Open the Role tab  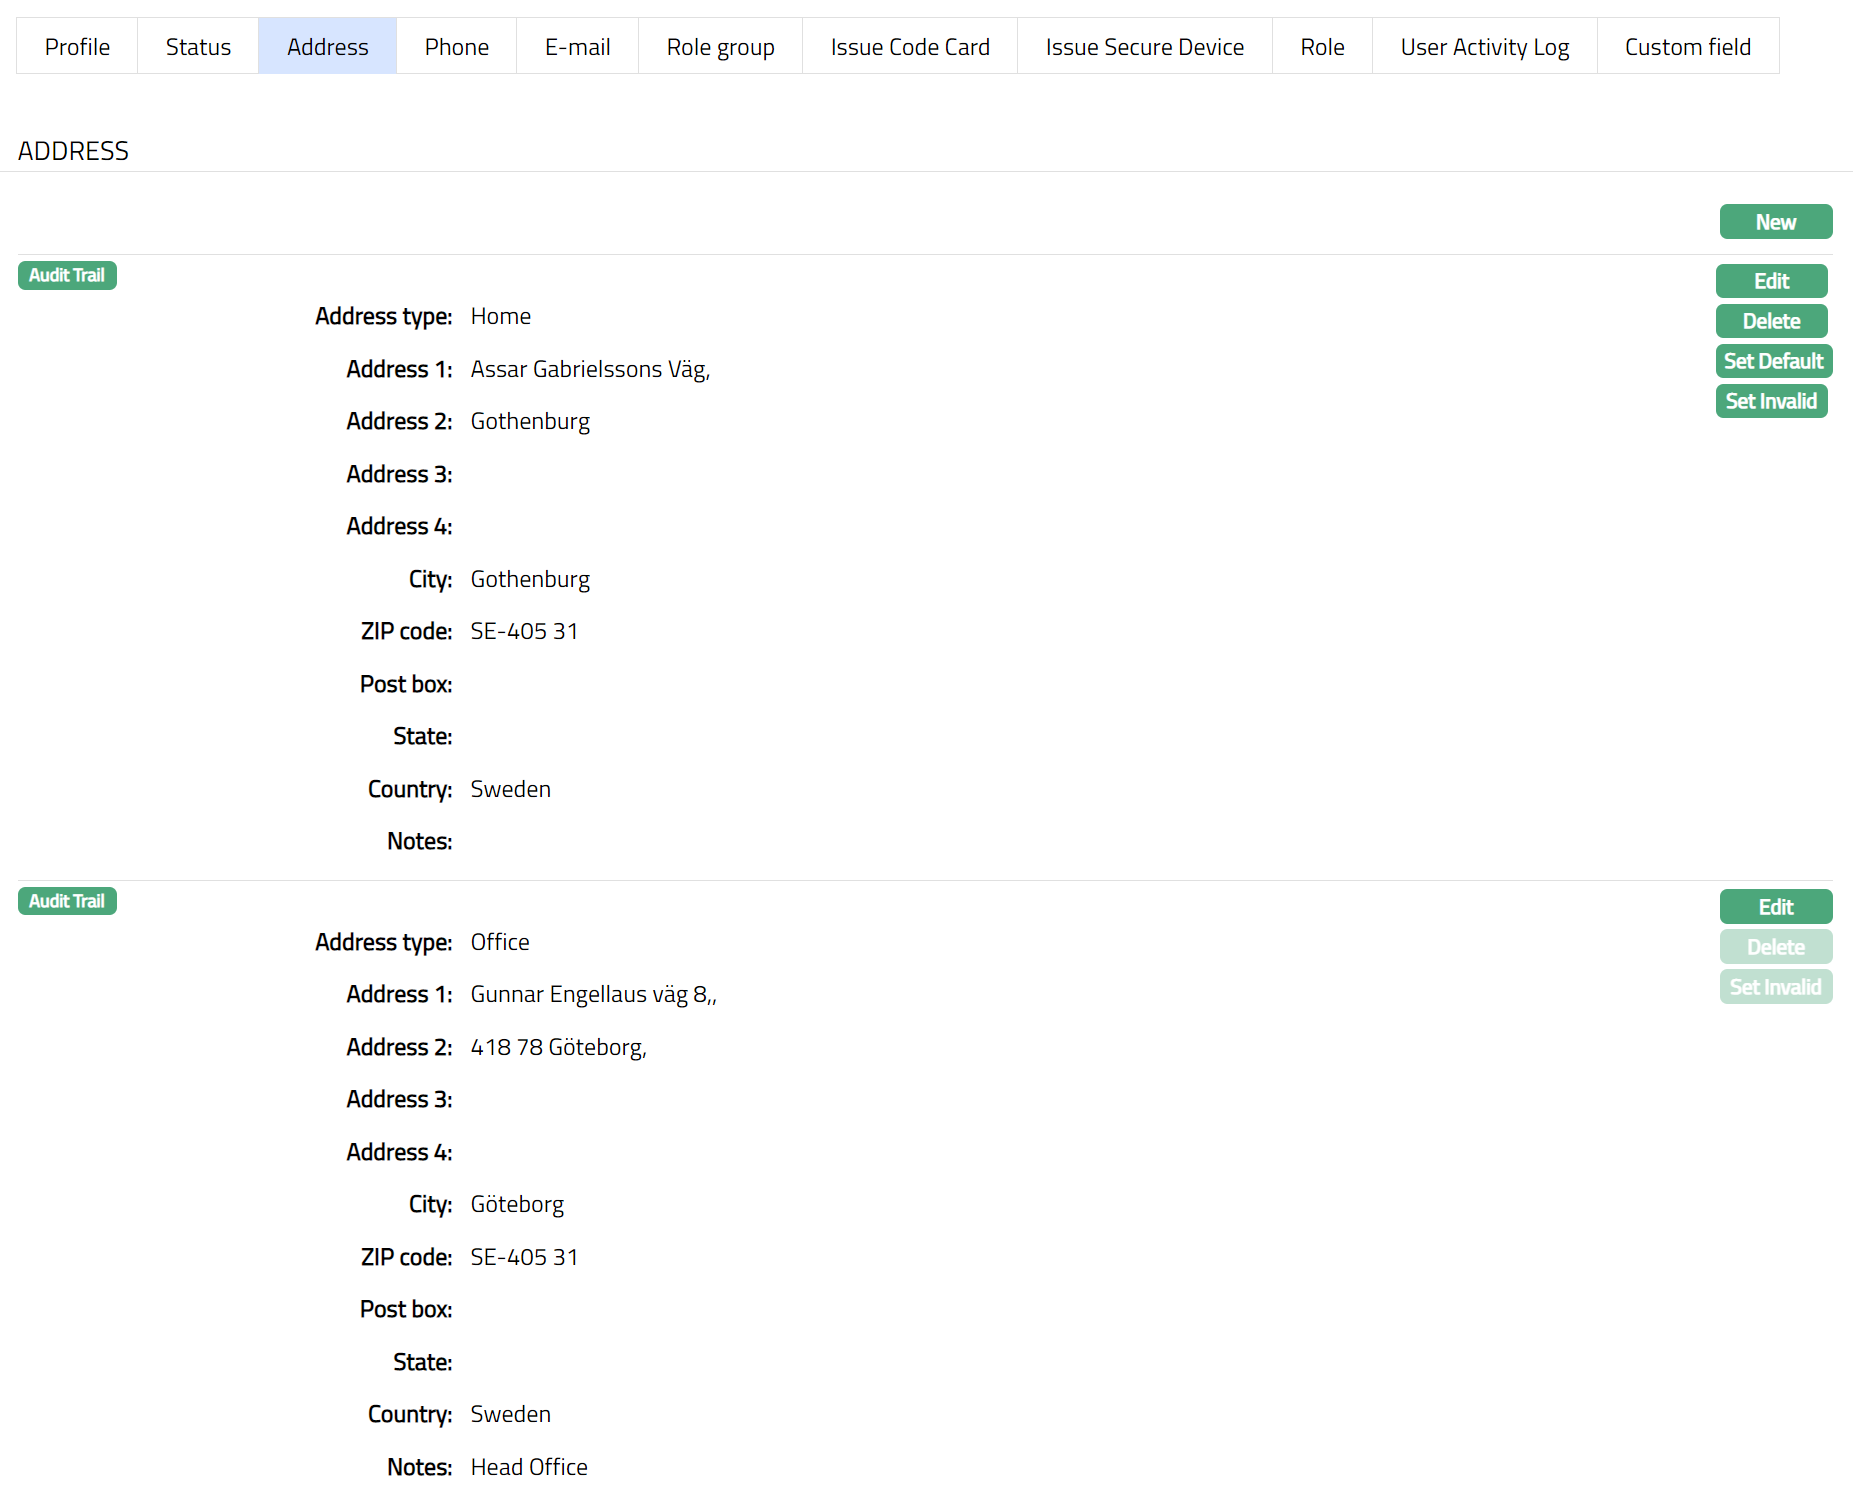tap(1322, 47)
